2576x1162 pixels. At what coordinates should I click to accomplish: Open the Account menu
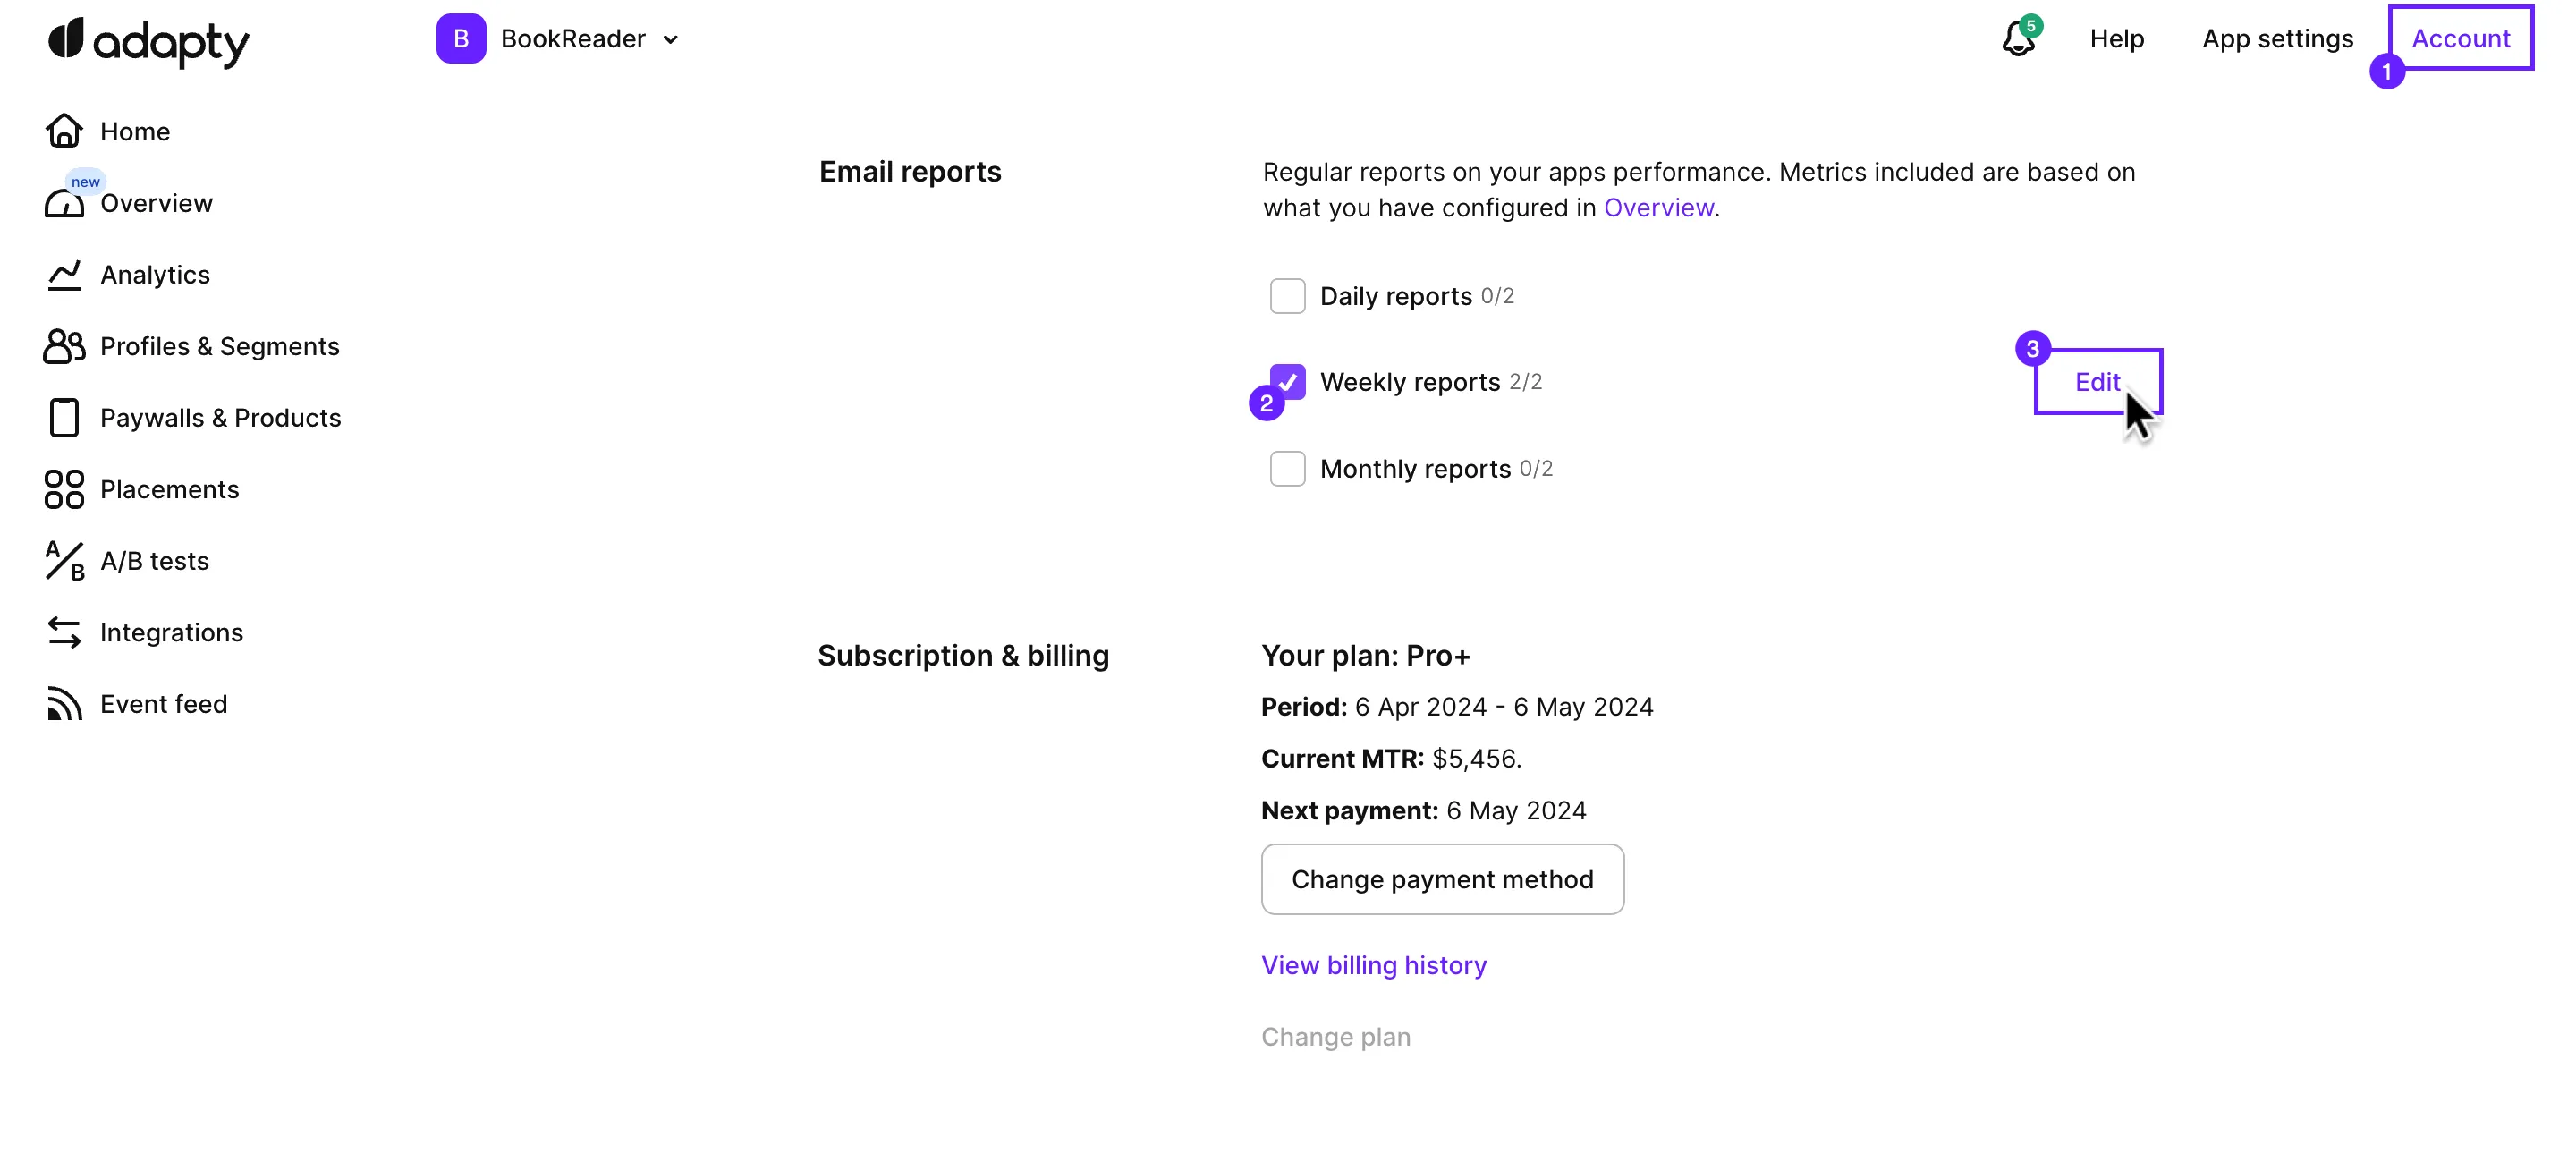pyautogui.click(x=2461, y=38)
